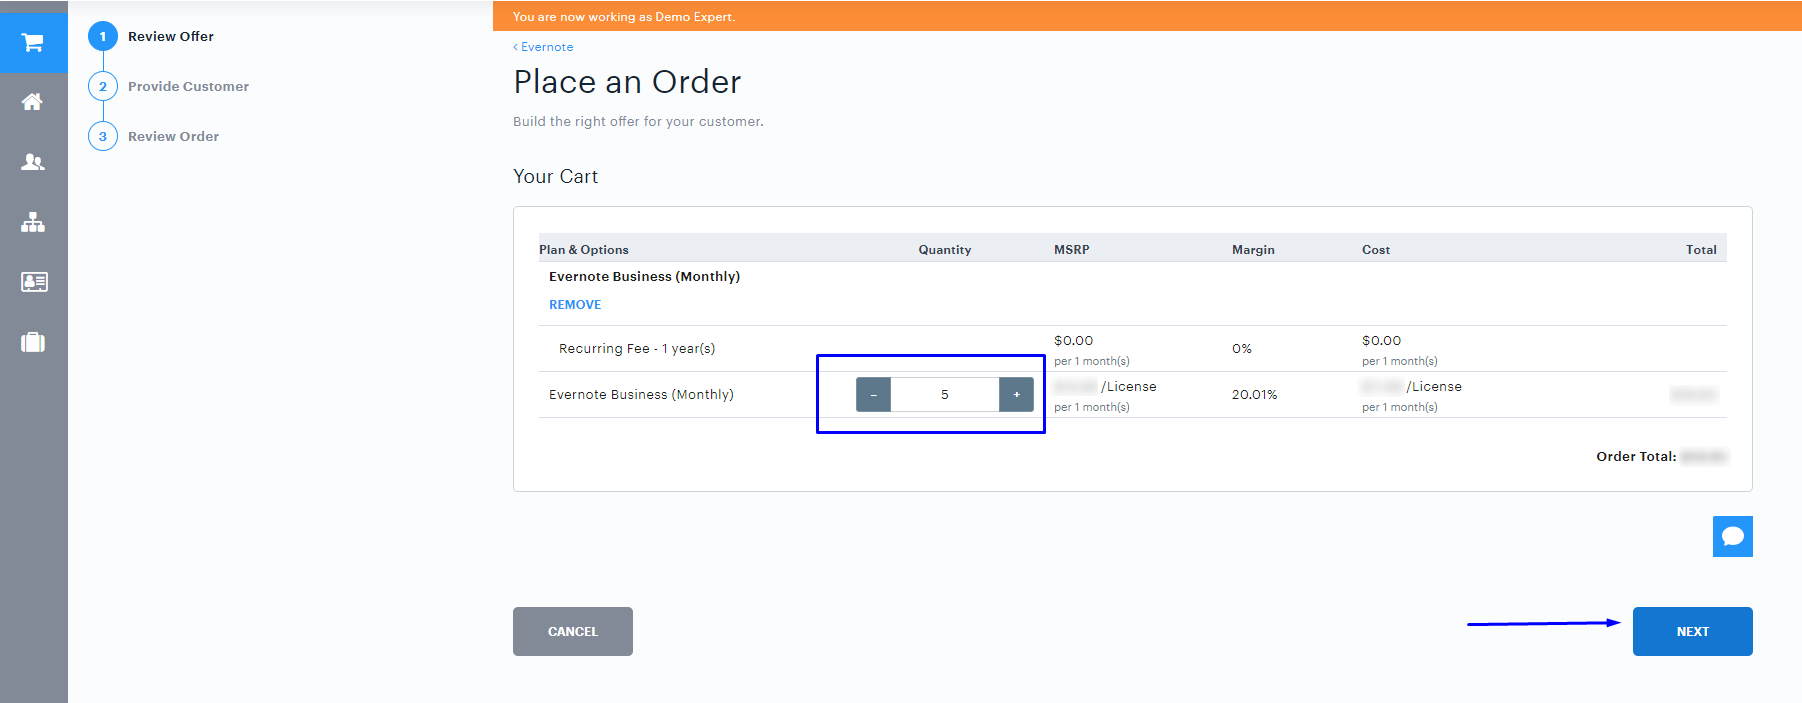Viewport: 1802px width, 703px height.
Task: Click the $0.00 MSRP recurring fee value
Action: tap(1074, 341)
